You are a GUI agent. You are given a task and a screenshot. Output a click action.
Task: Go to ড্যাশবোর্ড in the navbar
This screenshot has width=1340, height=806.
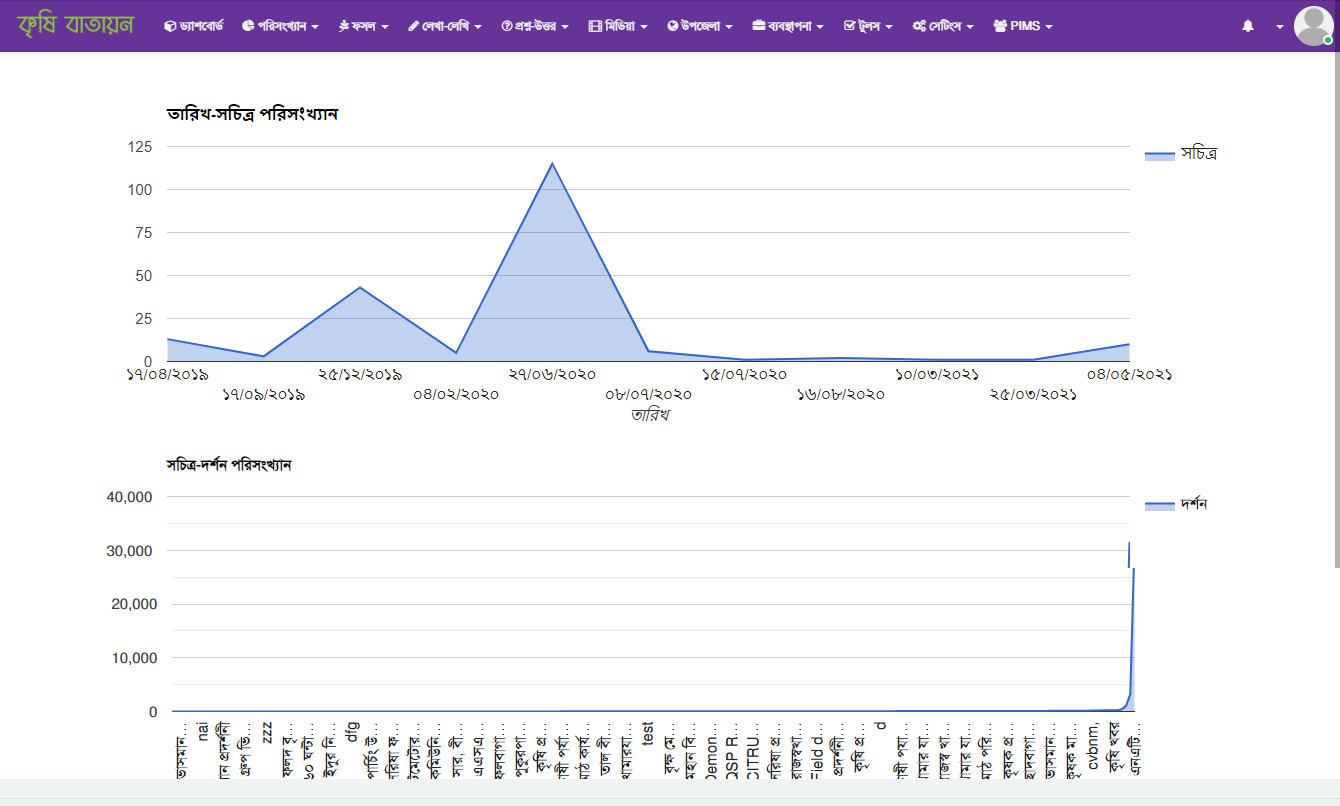coord(194,26)
